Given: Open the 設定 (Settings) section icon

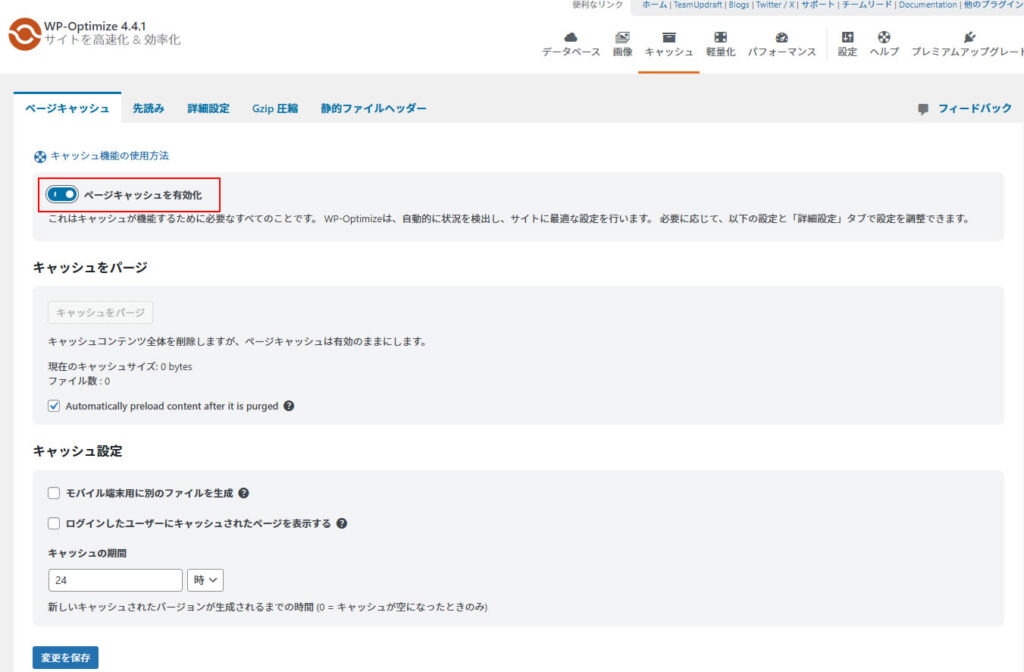Looking at the screenshot, I should pos(846,38).
